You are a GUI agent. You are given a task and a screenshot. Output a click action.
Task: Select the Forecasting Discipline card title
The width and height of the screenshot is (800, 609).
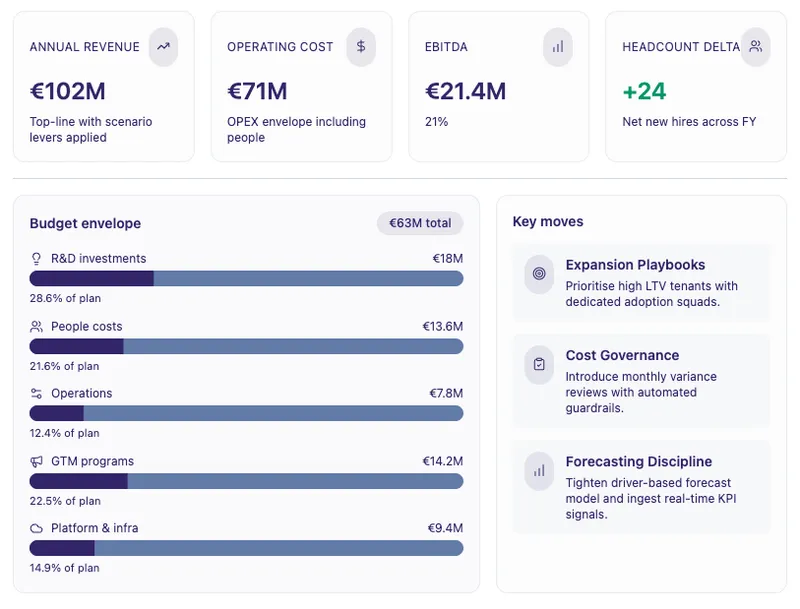(x=638, y=462)
